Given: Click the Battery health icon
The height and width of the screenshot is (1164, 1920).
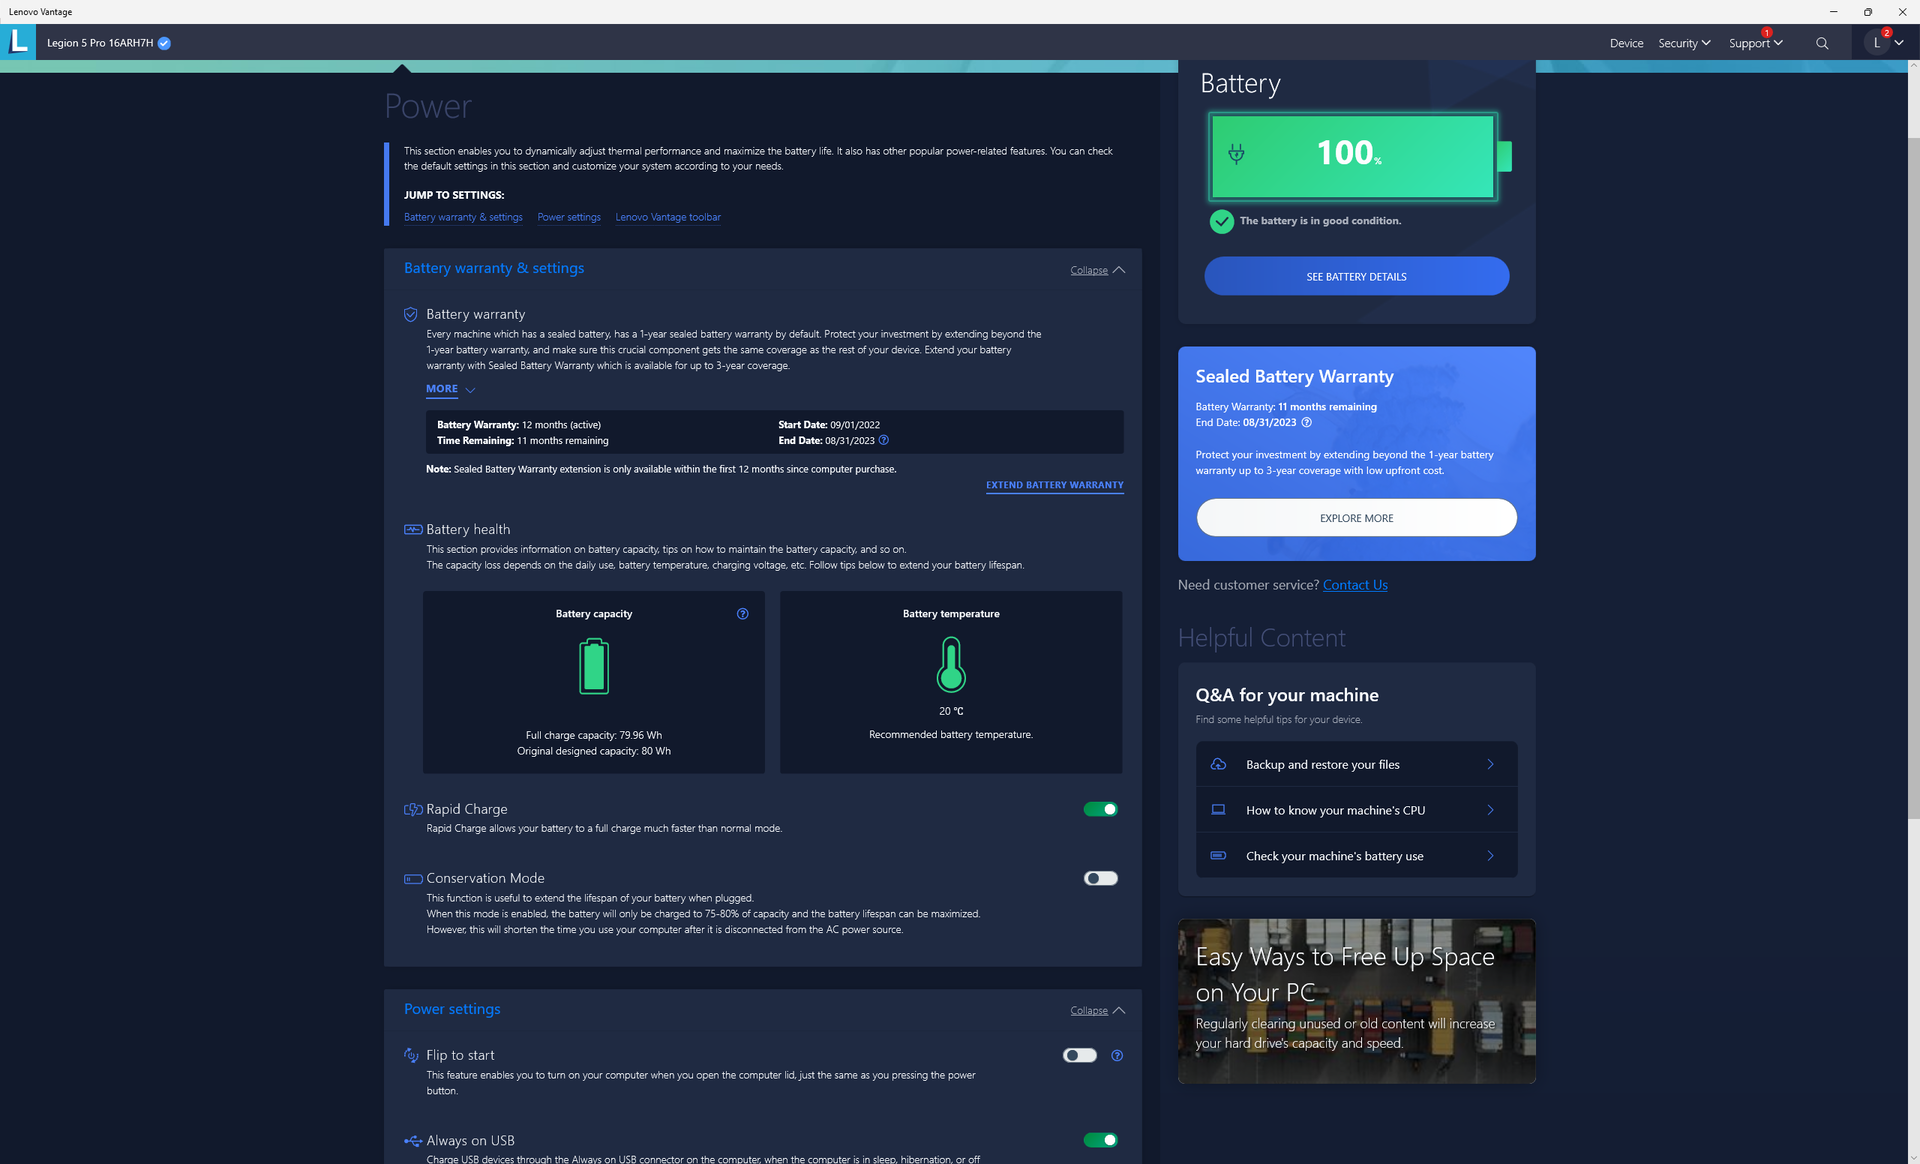Looking at the screenshot, I should [413, 529].
